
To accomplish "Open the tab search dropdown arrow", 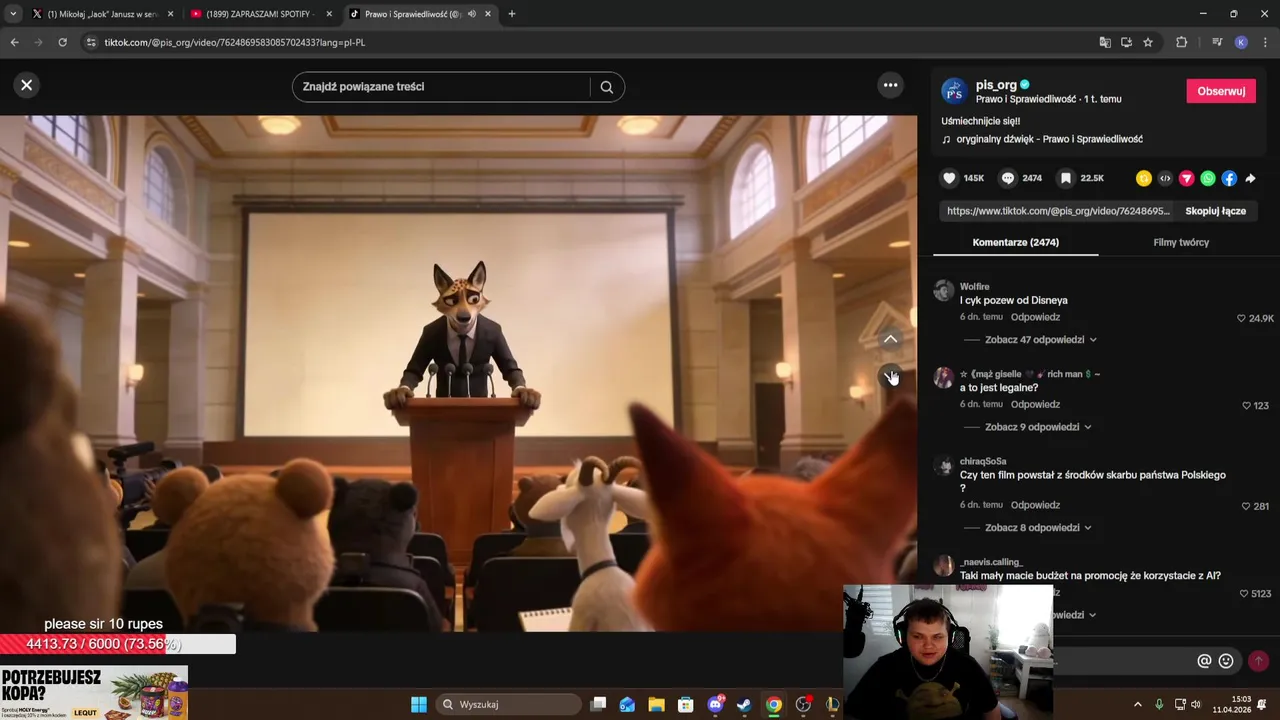I will (12, 14).
